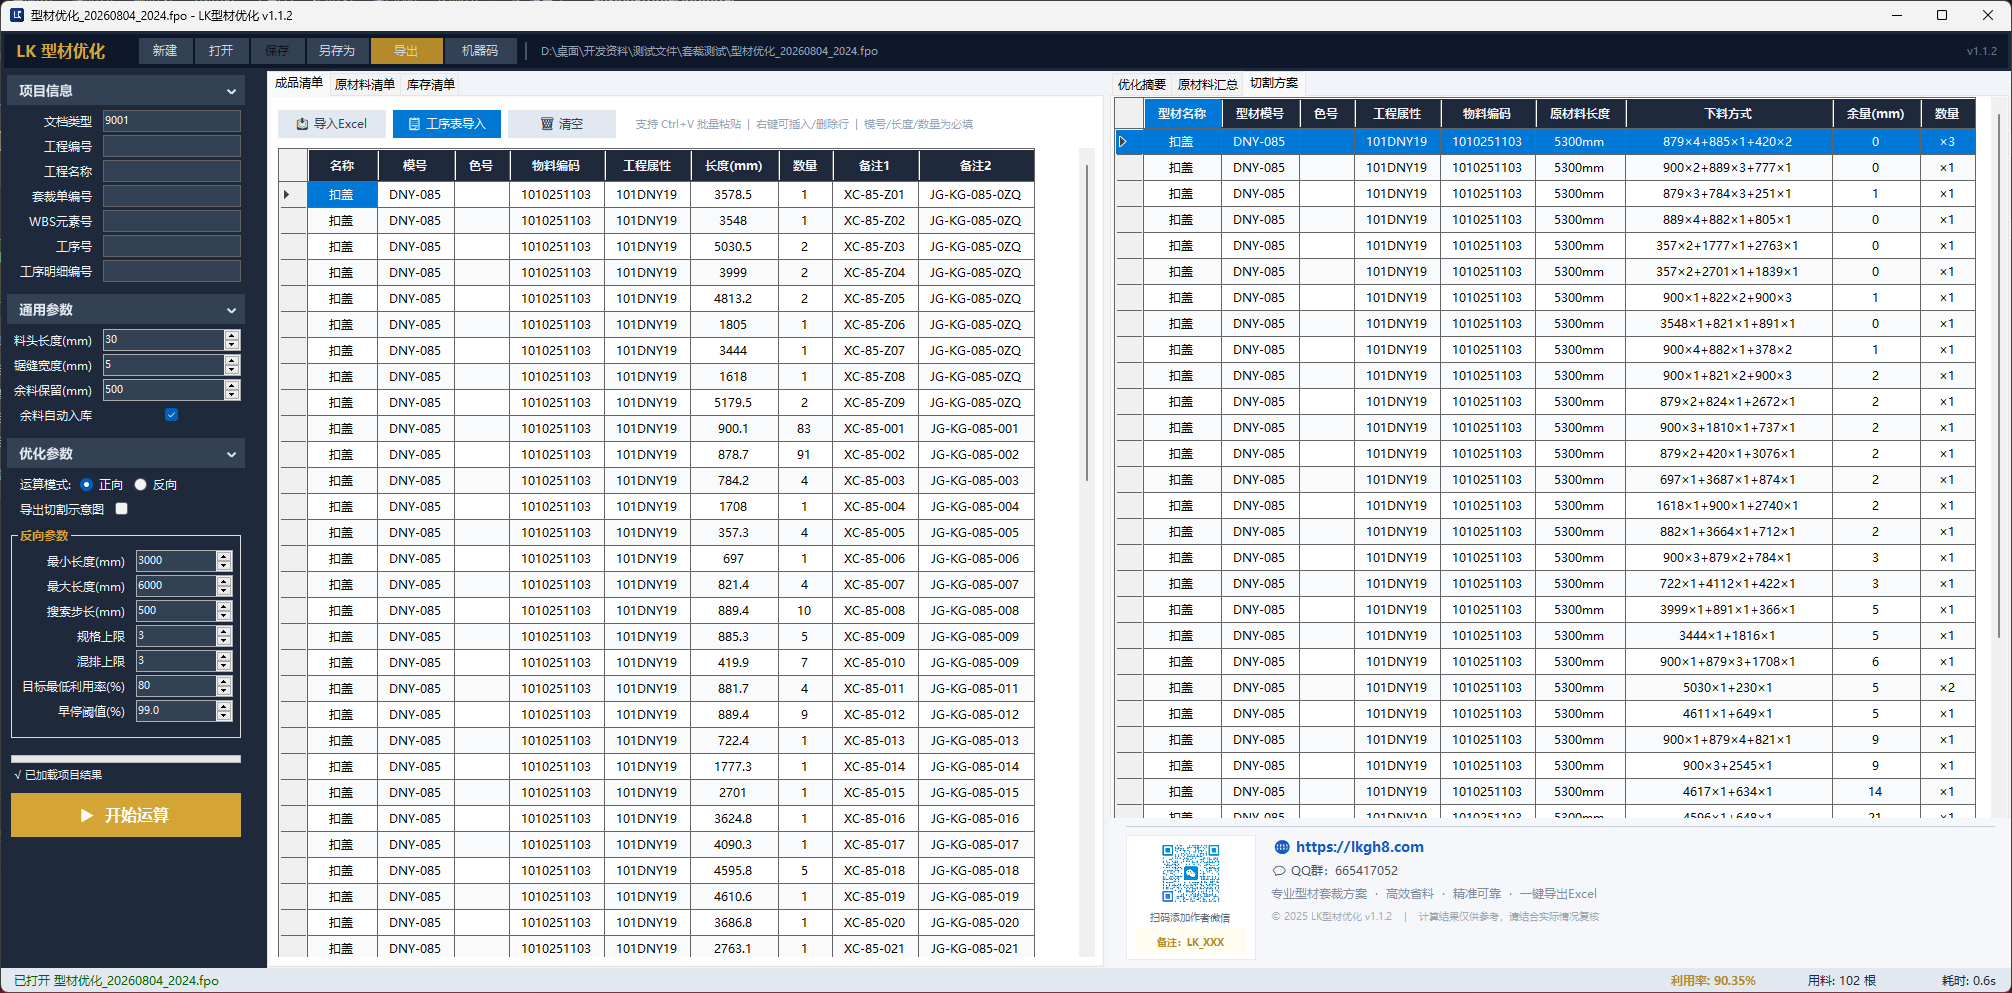Screen dimensions: 2012x993
Task: Click the 导入Excel import icon
Action: coord(302,124)
